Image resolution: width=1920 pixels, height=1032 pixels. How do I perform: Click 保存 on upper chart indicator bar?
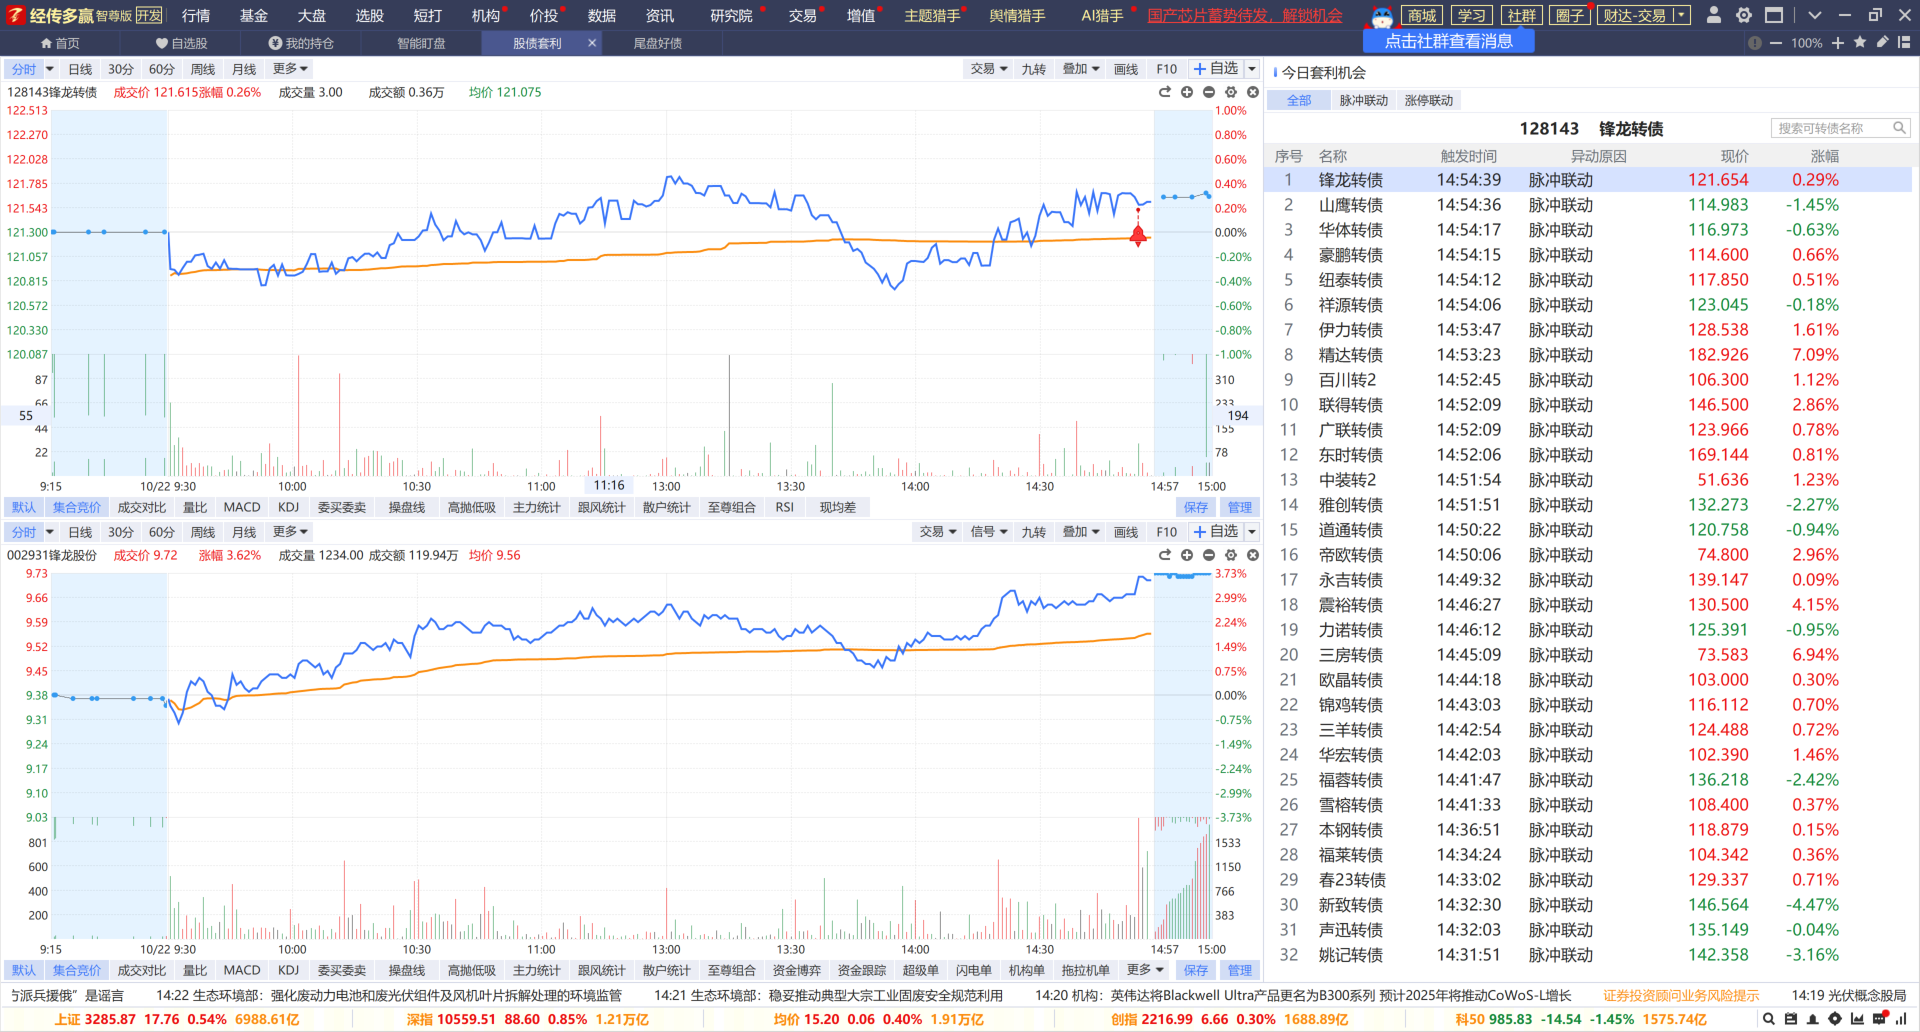click(x=1196, y=507)
